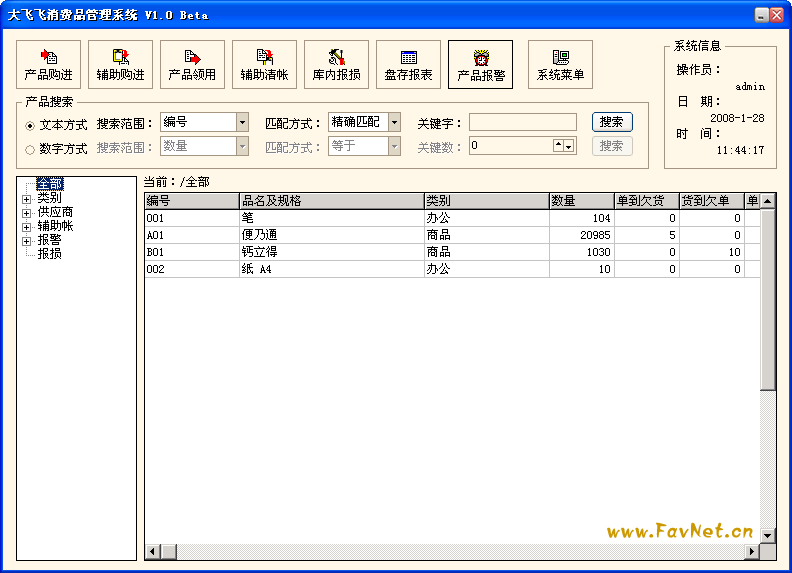Image resolution: width=792 pixels, height=573 pixels.
Task: Expand the 辅助帐 tree node
Action: (27, 227)
